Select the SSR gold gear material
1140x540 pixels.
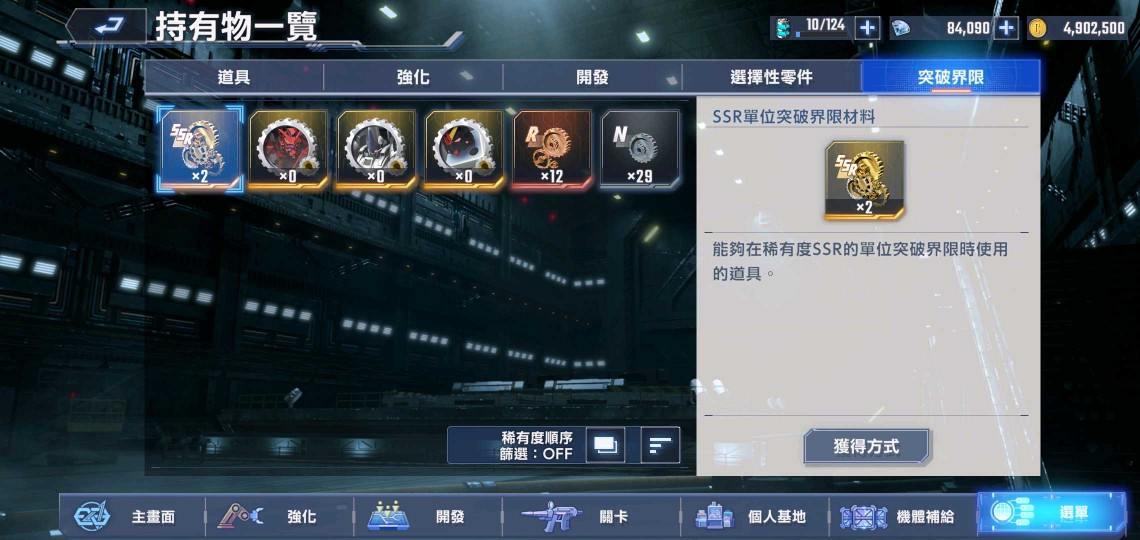200,150
